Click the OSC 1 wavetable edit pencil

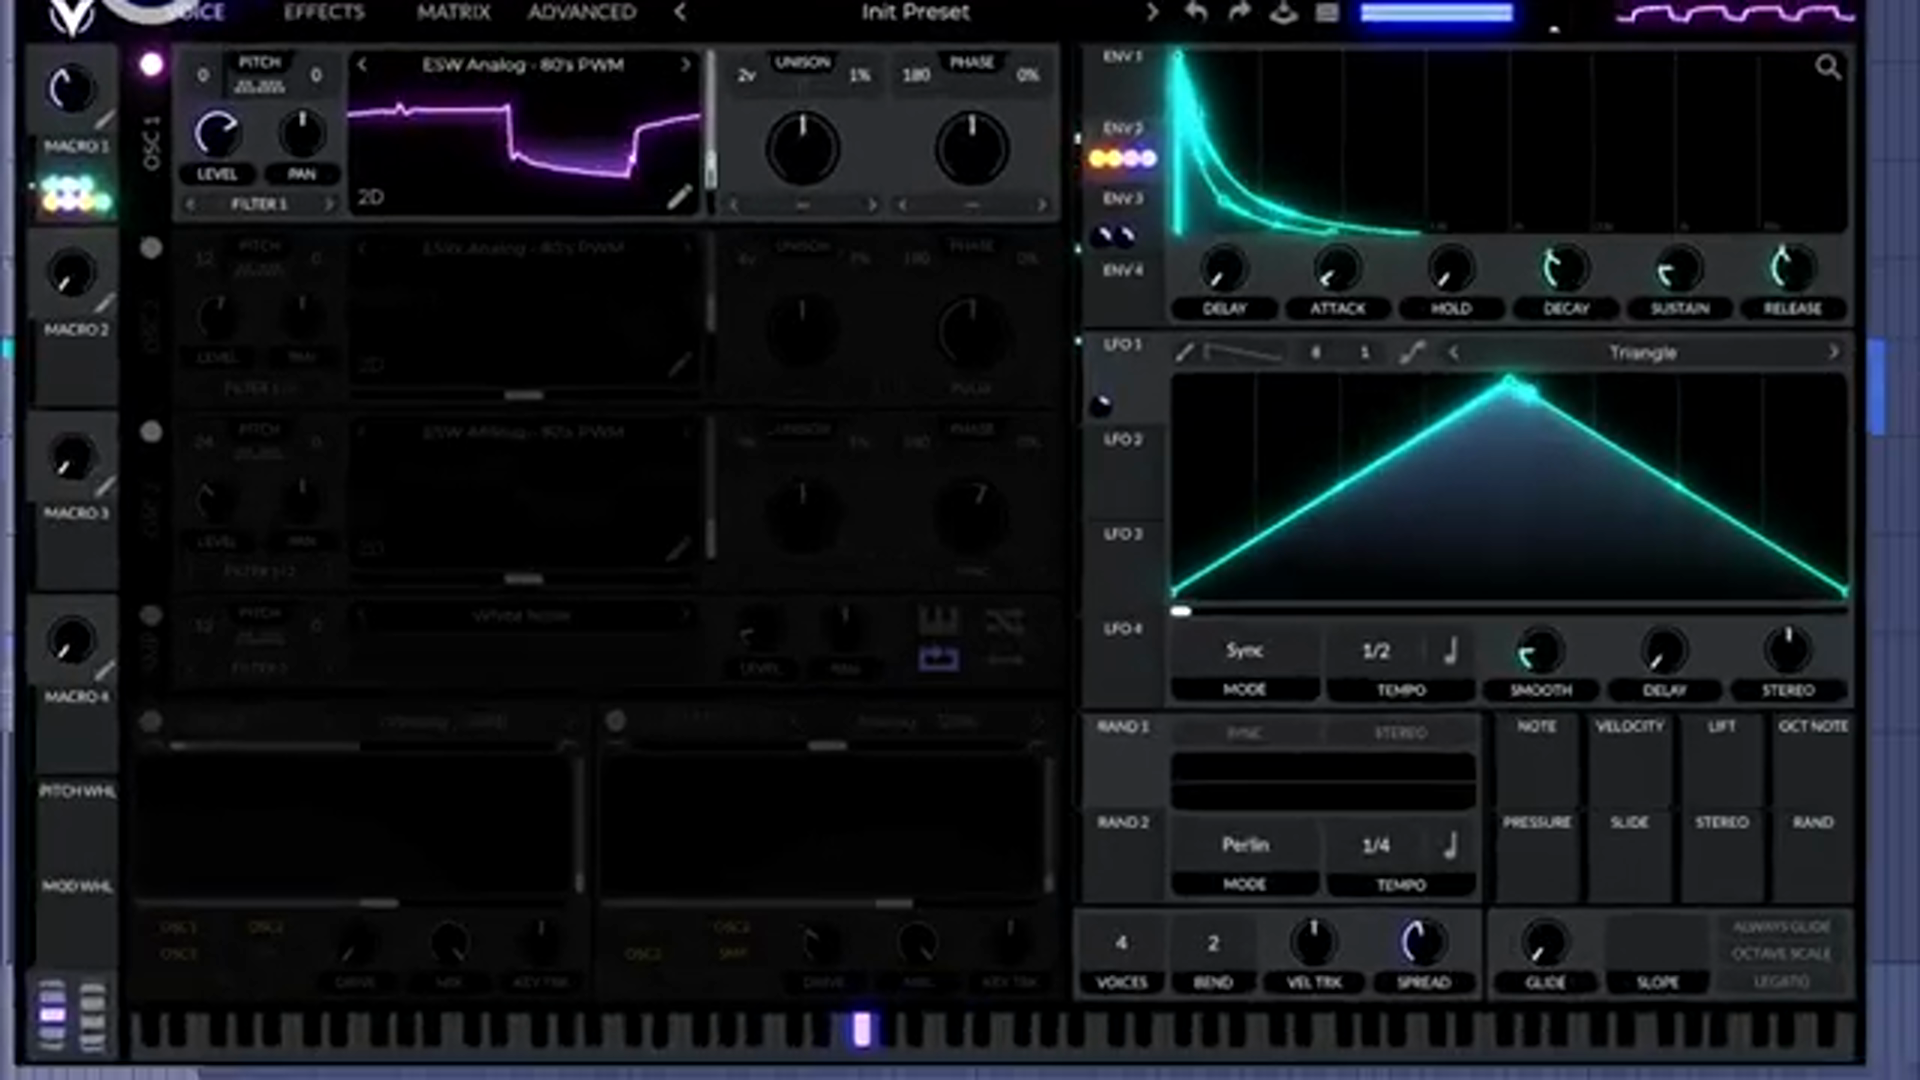coord(679,197)
